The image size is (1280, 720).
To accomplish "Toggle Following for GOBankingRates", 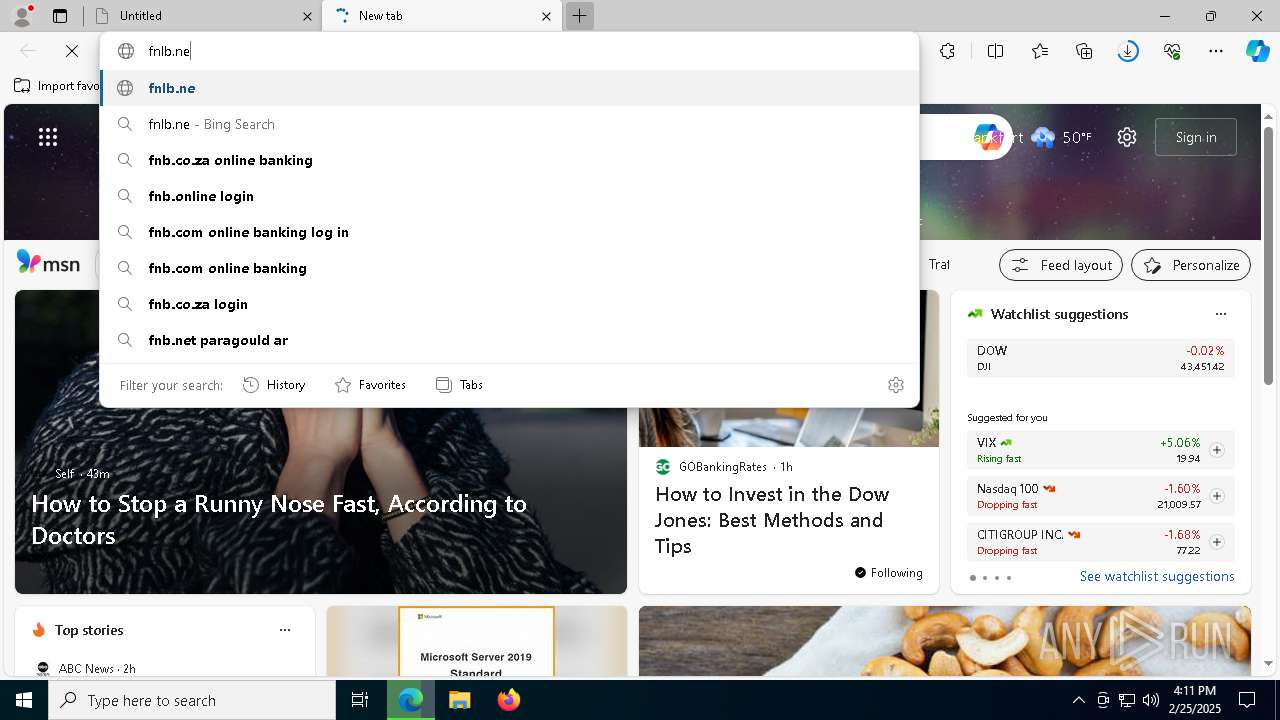I will click(888, 573).
